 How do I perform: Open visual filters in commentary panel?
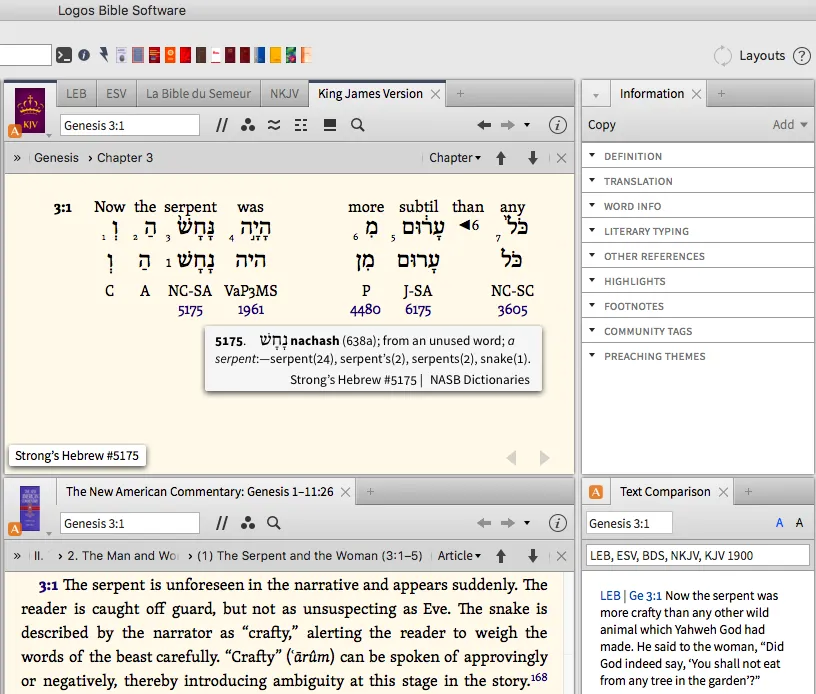(248, 523)
